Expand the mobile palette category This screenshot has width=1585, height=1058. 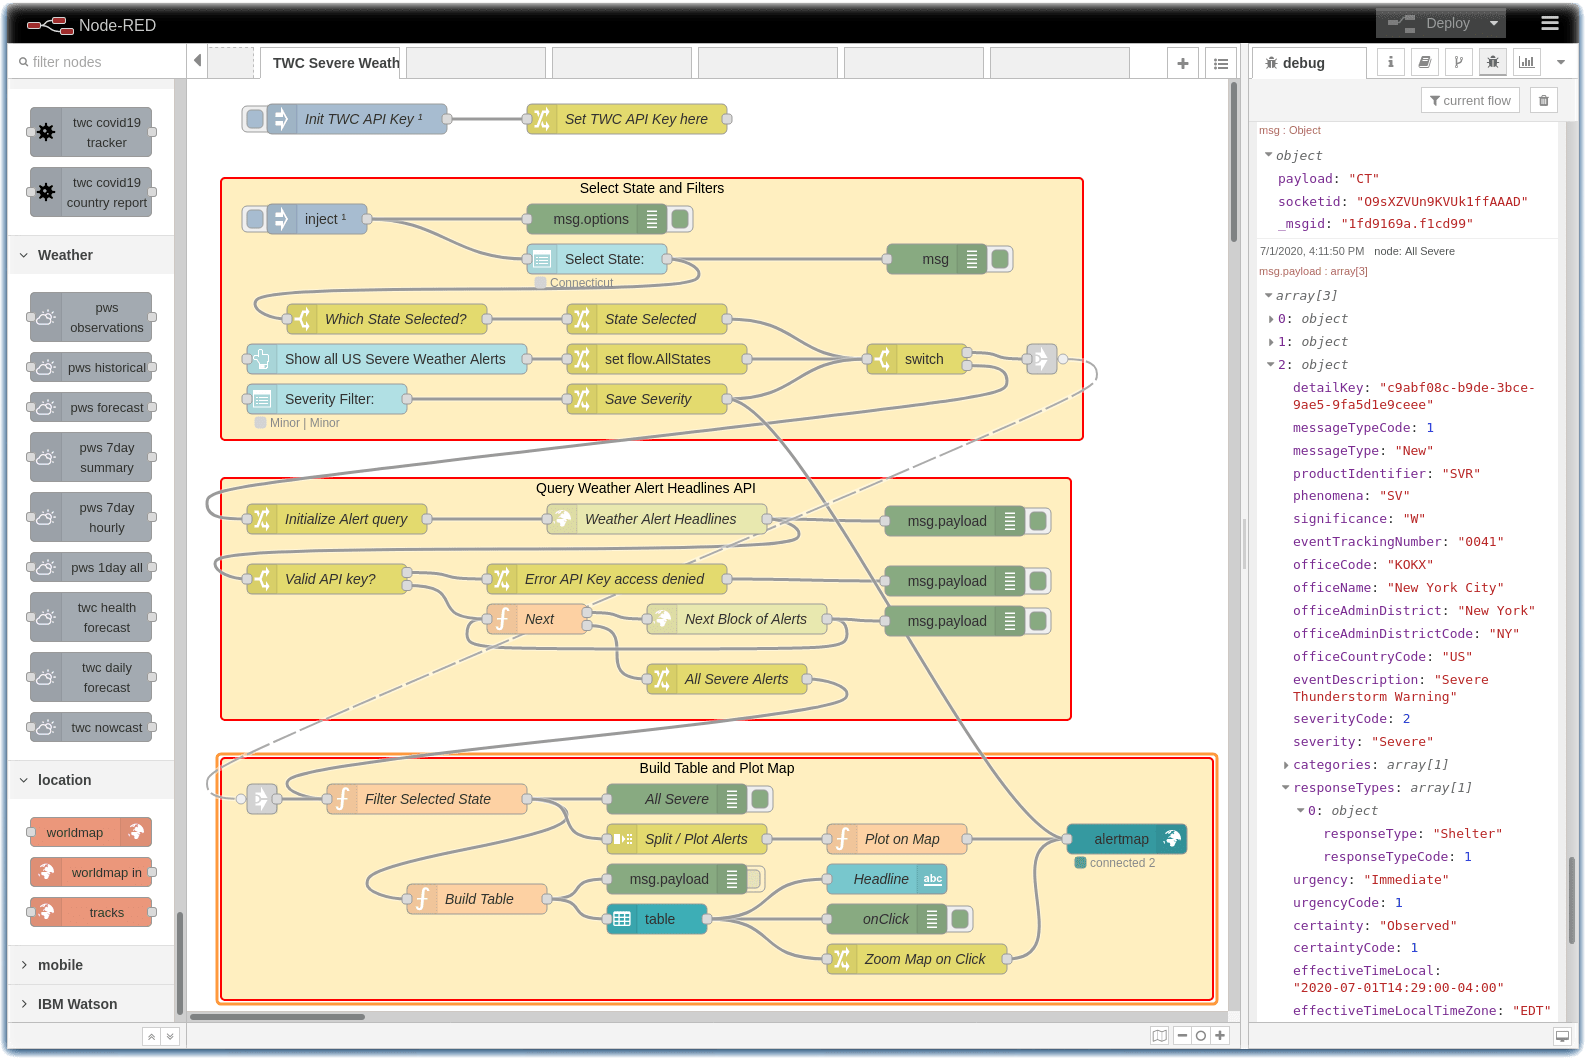click(x=91, y=965)
